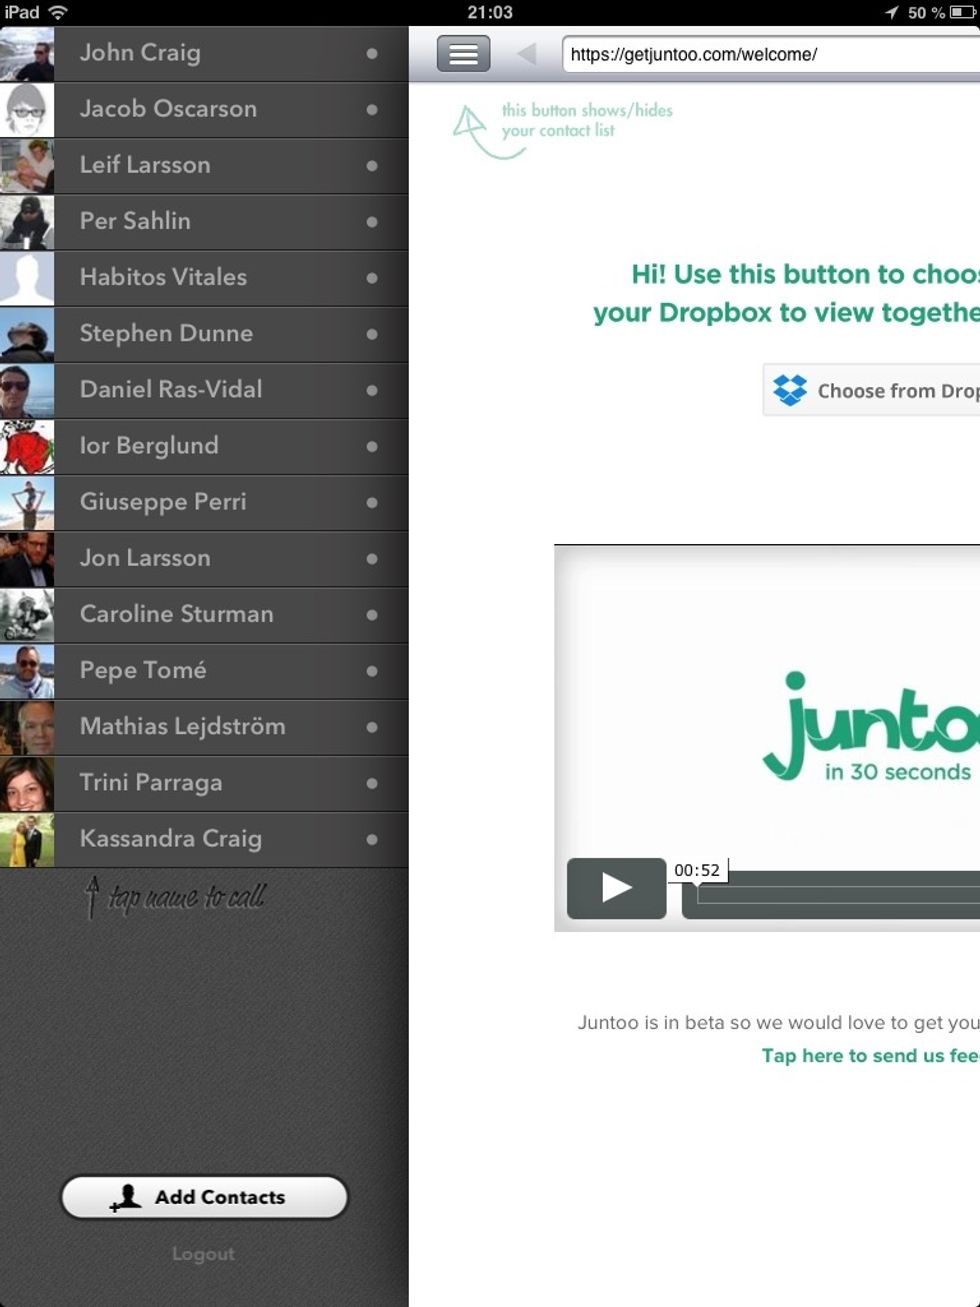Tap status dot next to Pepe Tomé
The height and width of the screenshot is (1307, 980).
pyautogui.click(x=372, y=671)
